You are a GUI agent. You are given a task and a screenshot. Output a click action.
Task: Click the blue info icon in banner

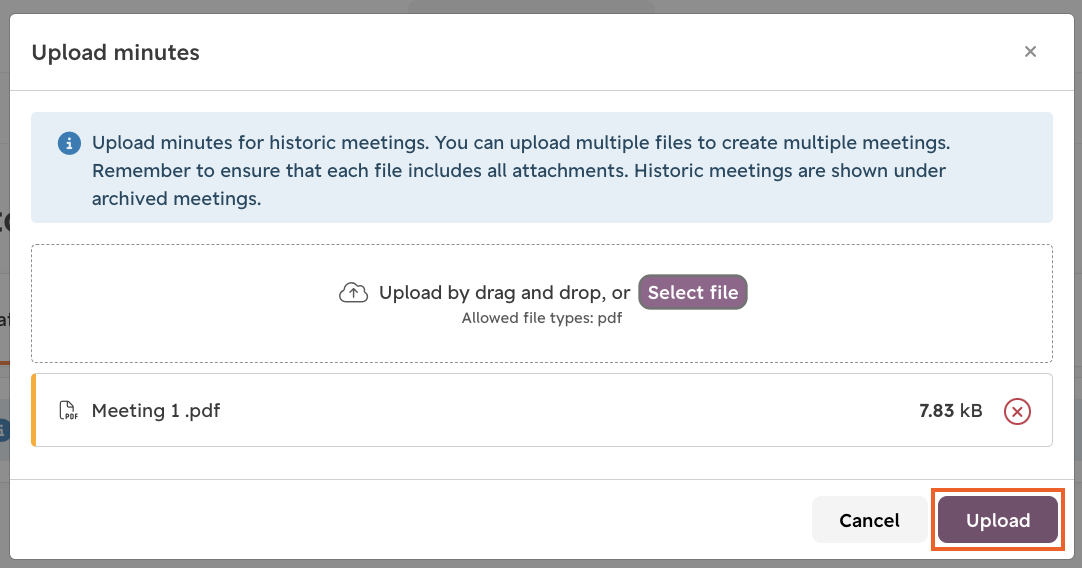(69, 144)
